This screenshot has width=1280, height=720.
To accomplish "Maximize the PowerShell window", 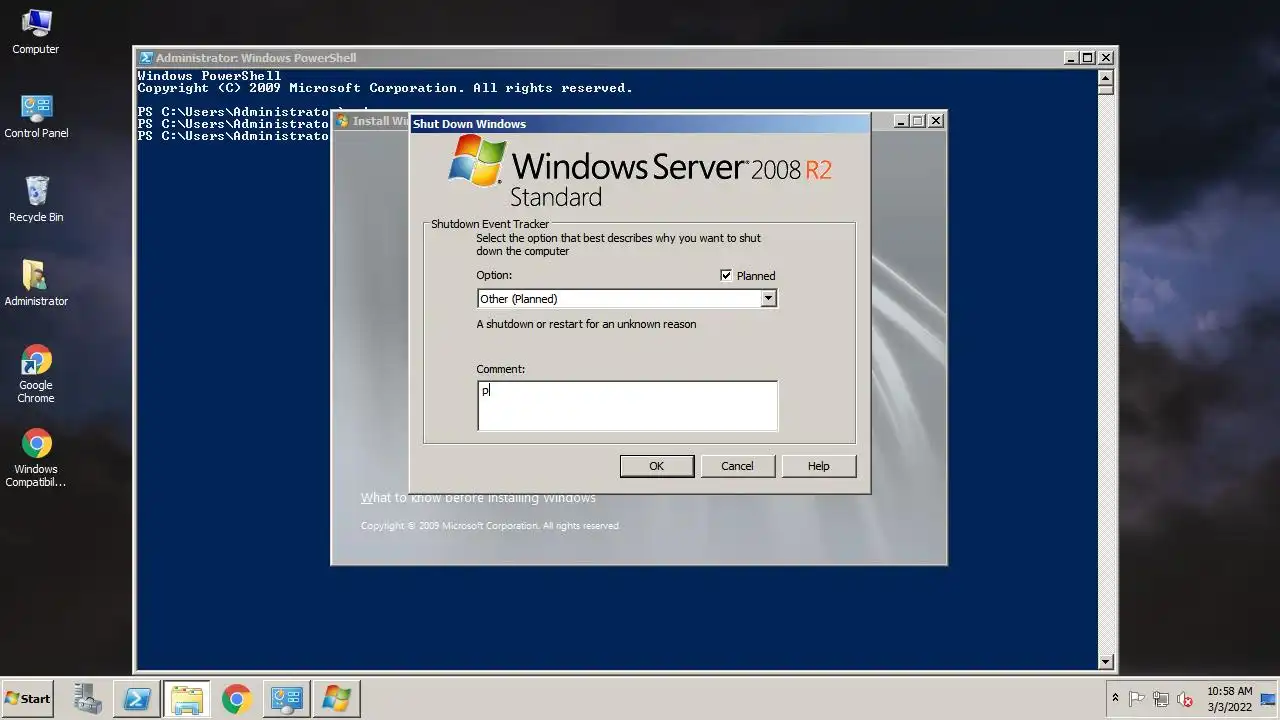I will [1088, 58].
